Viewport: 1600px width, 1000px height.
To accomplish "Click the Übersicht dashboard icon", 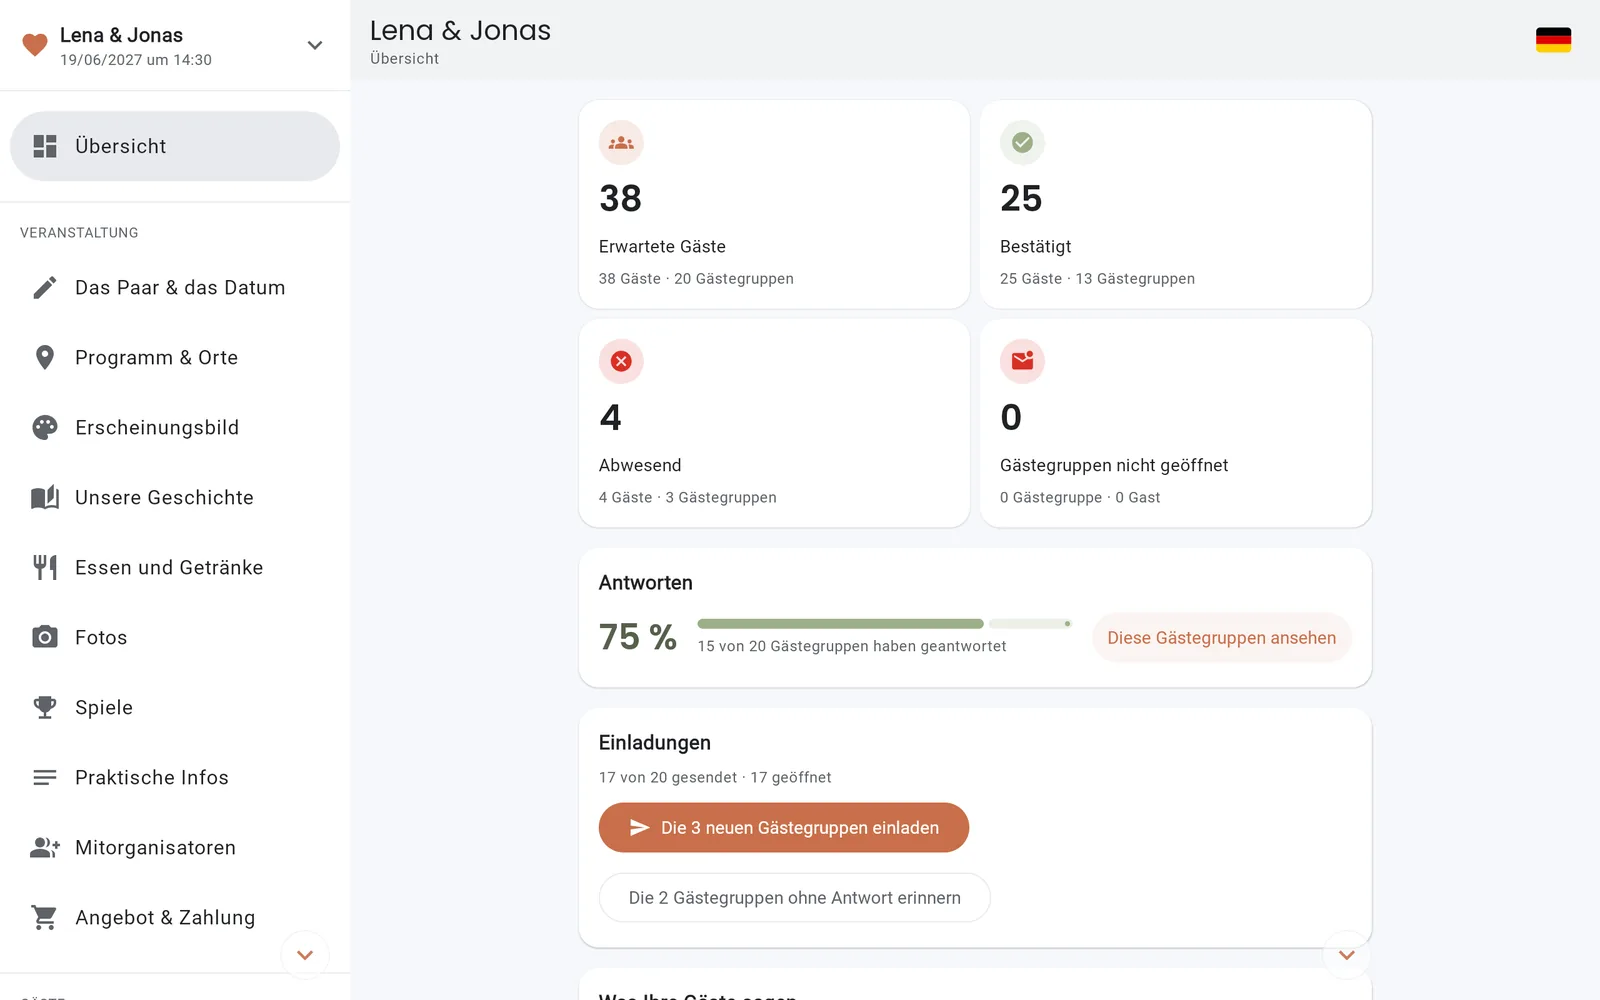I will click(45, 146).
